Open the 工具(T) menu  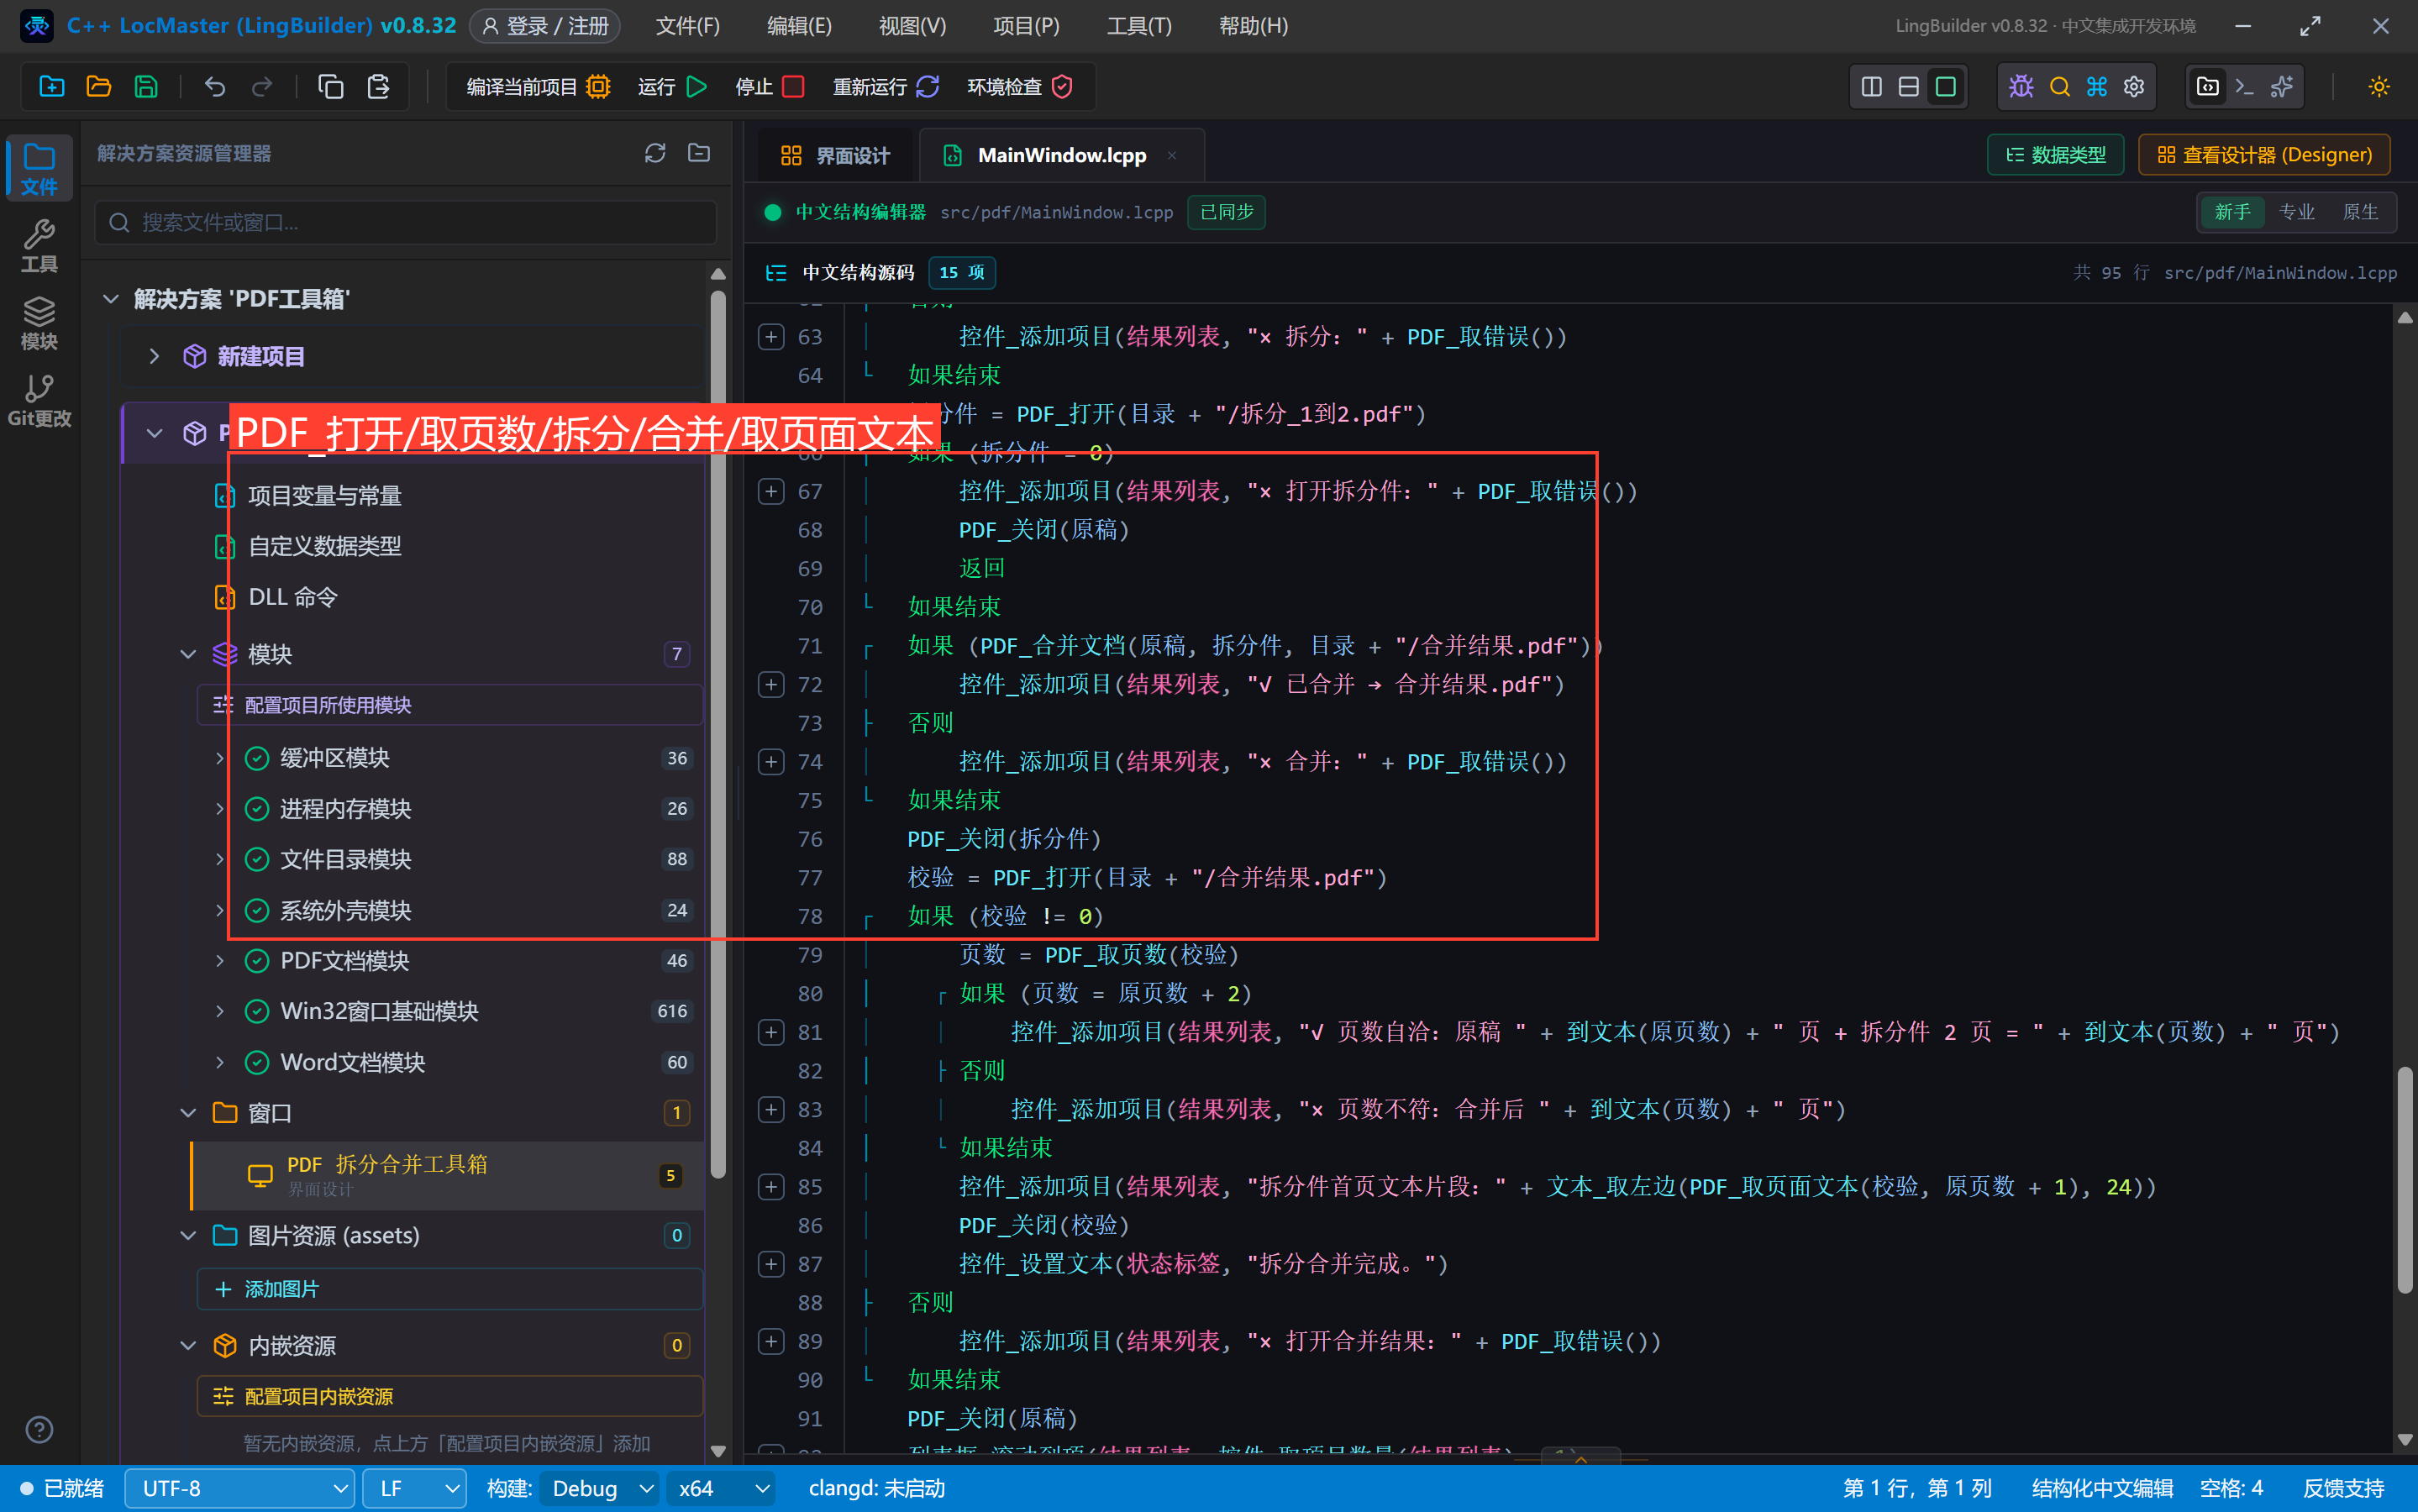[1139, 26]
